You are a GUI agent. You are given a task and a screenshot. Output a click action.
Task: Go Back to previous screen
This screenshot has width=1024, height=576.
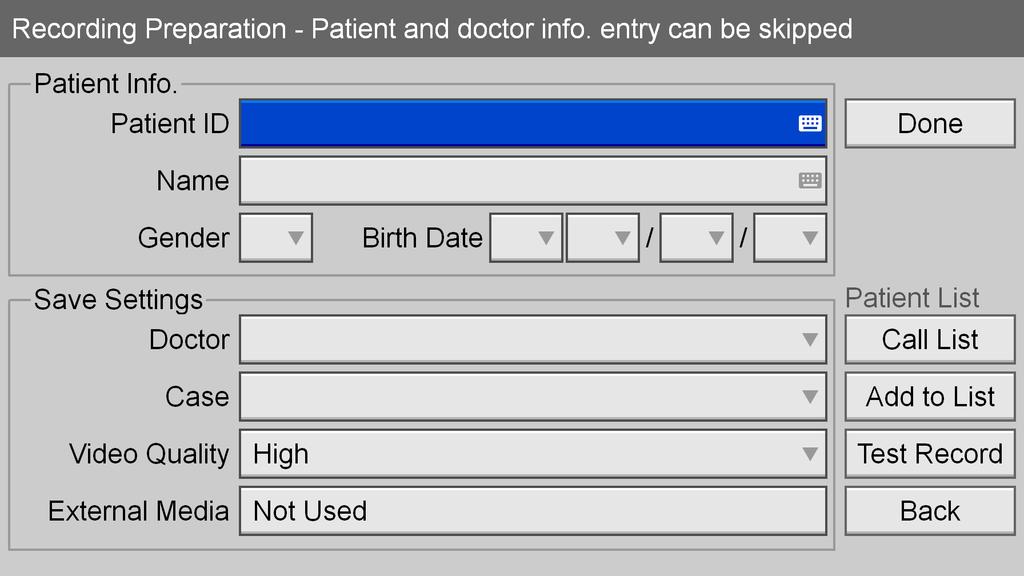pos(930,511)
